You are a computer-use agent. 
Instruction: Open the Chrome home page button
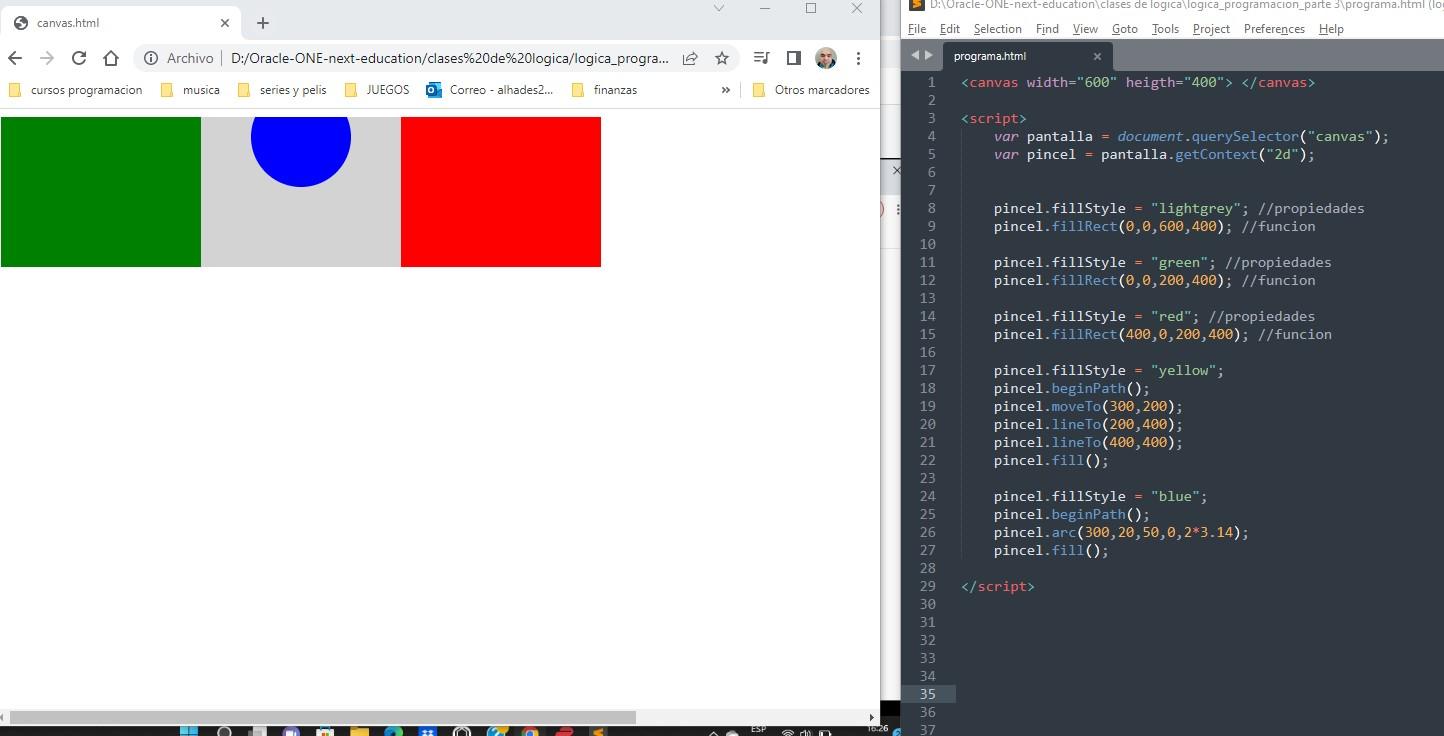click(111, 58)
